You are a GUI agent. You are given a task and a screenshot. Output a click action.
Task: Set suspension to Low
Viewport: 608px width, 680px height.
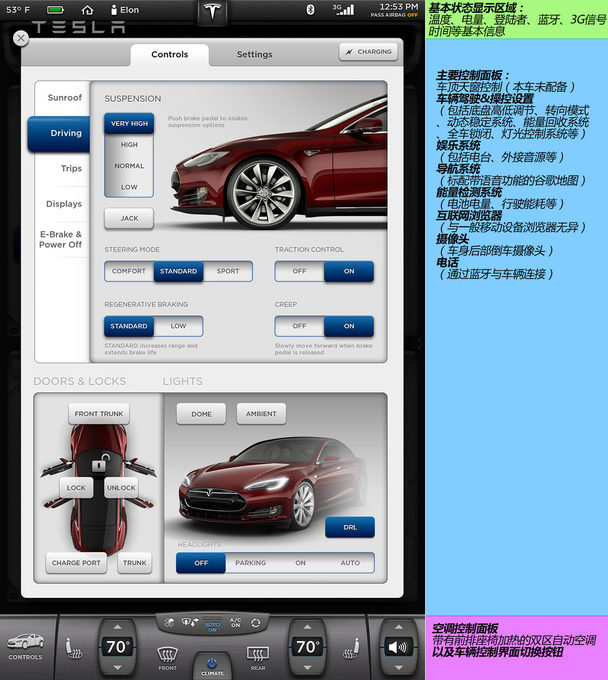coord(129,187)
